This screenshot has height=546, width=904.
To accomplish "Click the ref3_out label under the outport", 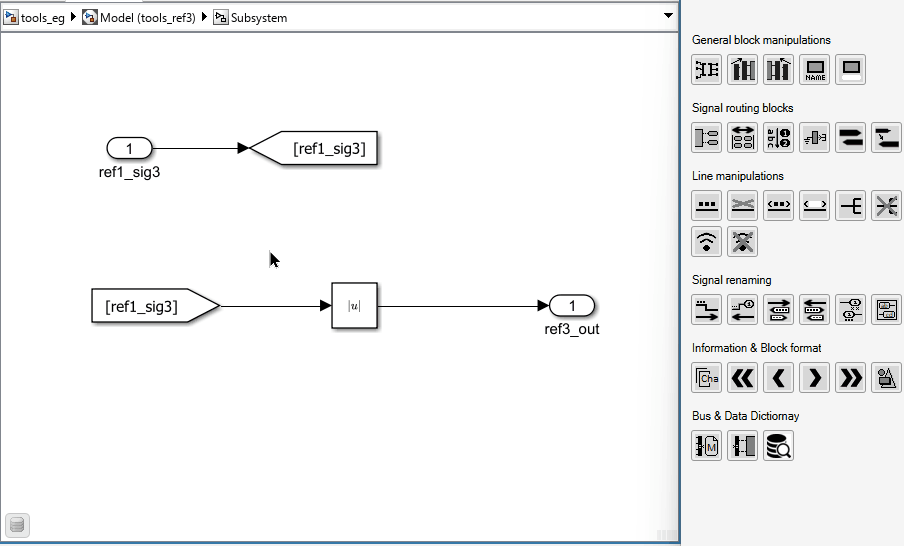I will point(572,329).
